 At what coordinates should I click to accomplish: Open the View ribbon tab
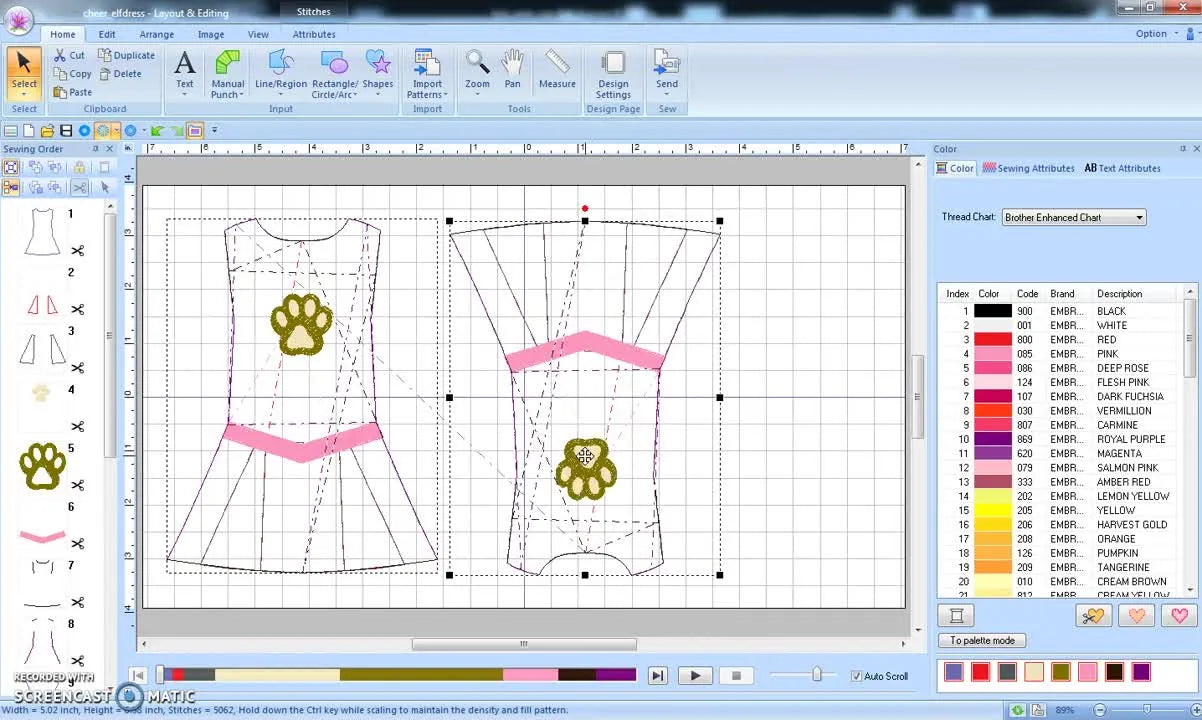pyautogui.click(x=258, y=34)
